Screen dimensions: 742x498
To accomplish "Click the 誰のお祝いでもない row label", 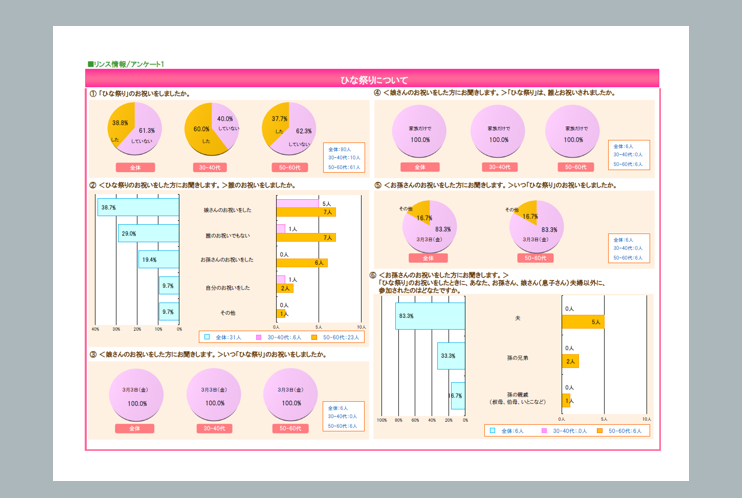I will (x=228, y=236).
